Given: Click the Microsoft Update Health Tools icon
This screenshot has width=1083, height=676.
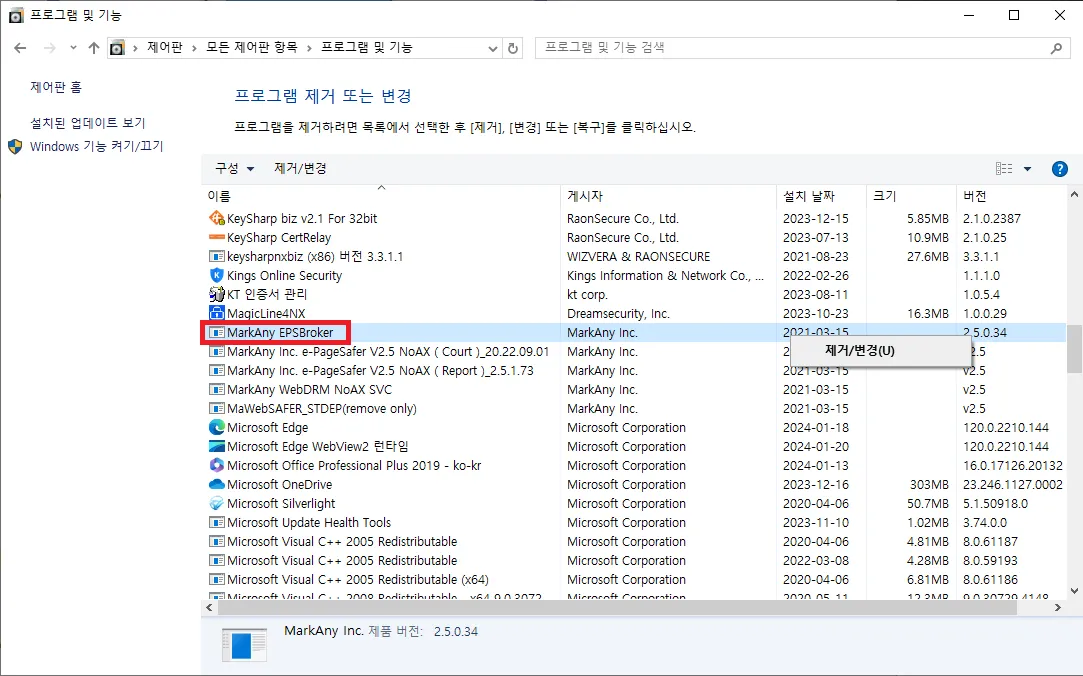Looking at the screenshot, I should pyautogui.click(x=216, y=523).
